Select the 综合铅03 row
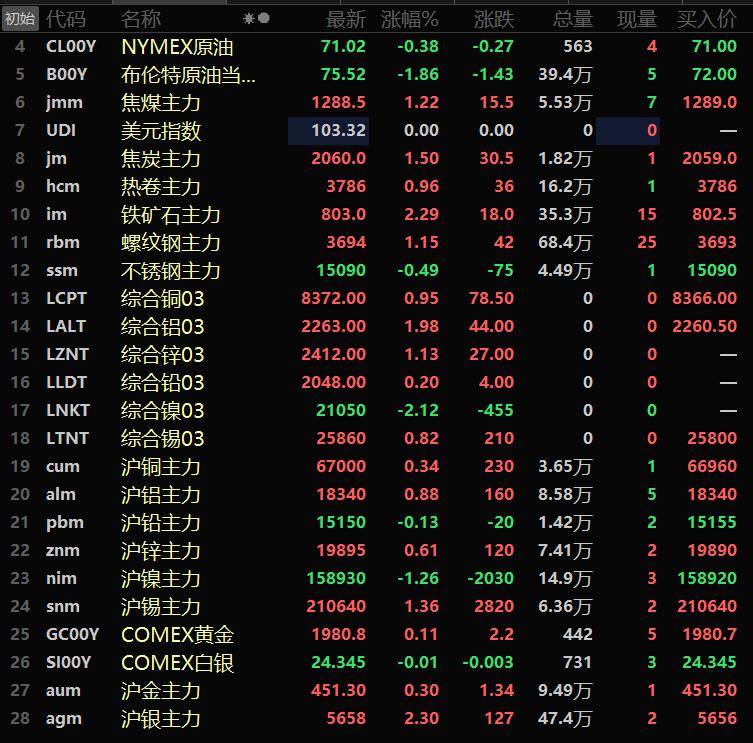This screenshot has width=753, height=743. click(376, 382)
